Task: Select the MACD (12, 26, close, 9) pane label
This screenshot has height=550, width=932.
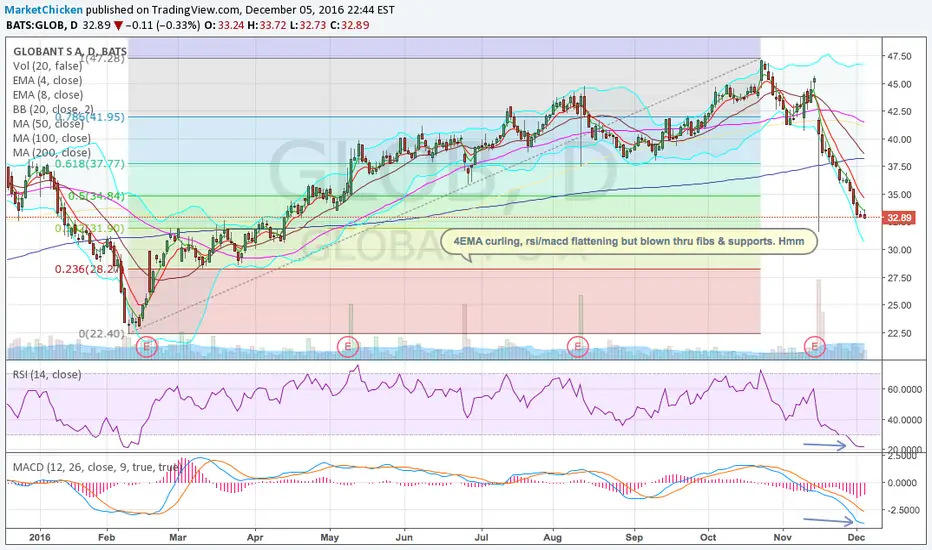Action: (96, 467)
